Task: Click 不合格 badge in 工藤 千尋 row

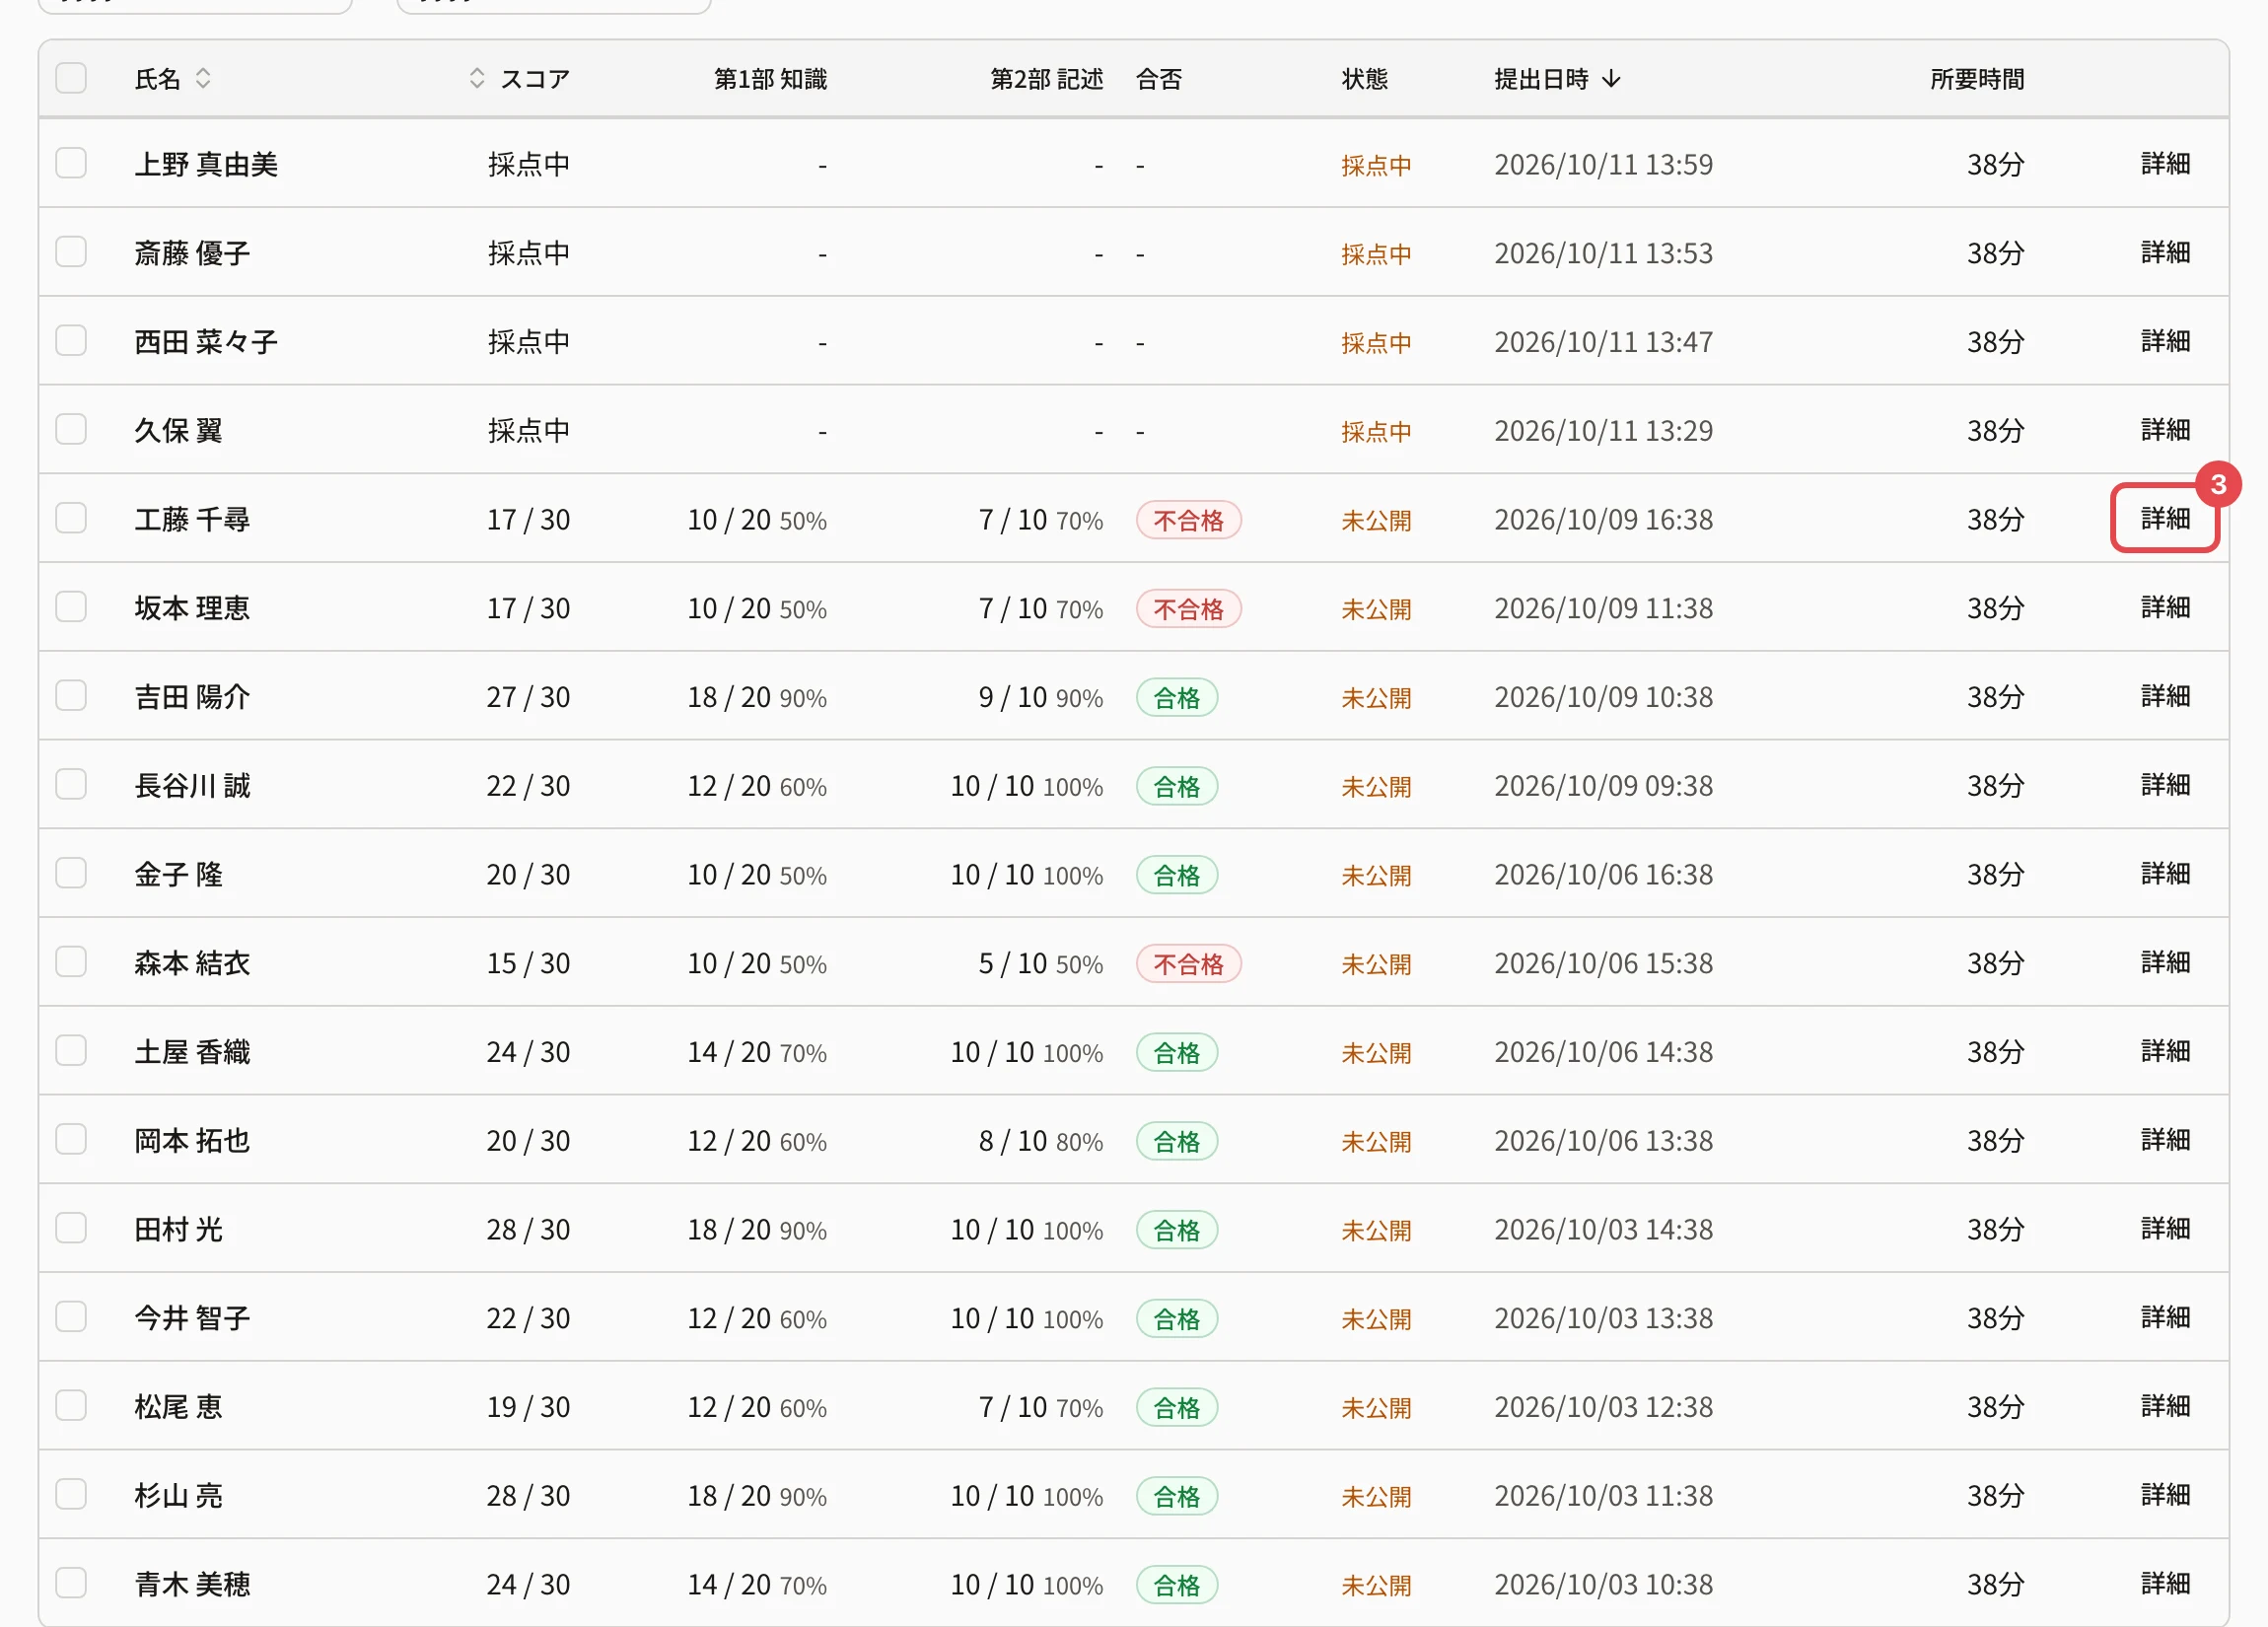Action: click(1189, 520)
